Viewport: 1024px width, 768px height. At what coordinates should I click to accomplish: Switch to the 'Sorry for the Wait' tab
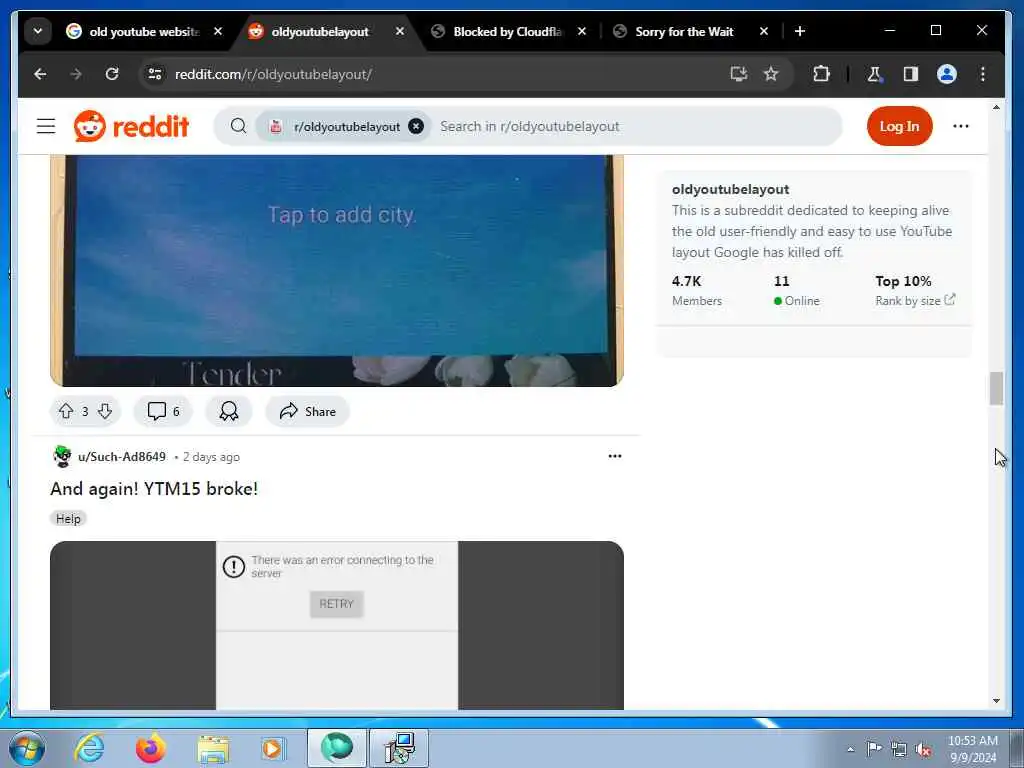(684, 31)
